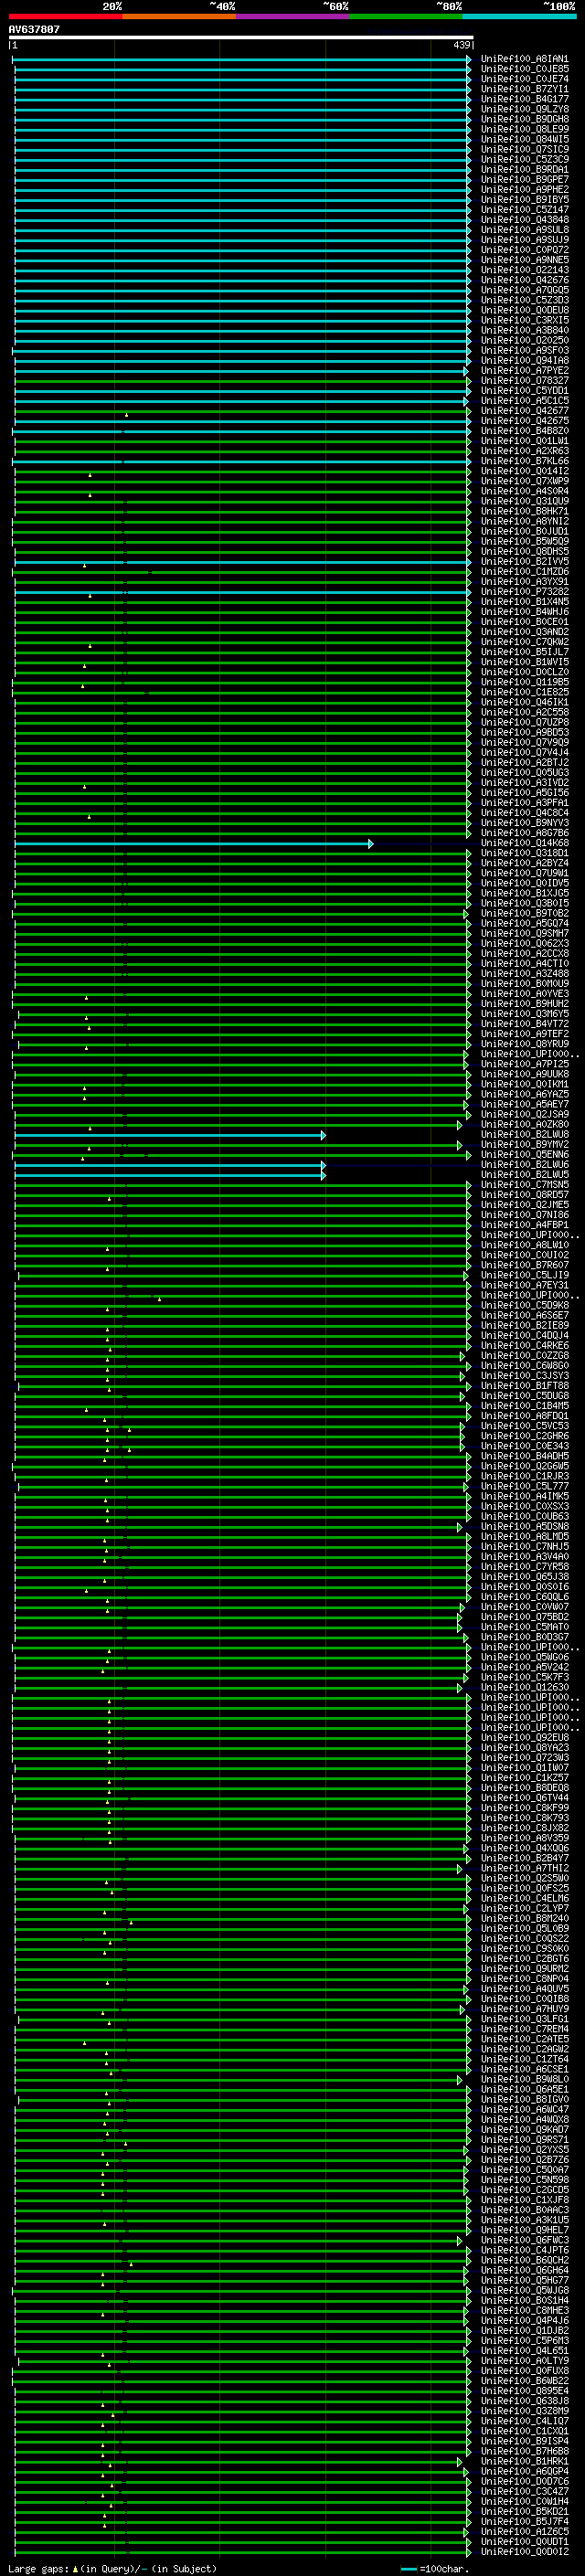Select hit UniRef100_B4G177
This screenshot has height=2576, width=585.
tap(524, 99)
